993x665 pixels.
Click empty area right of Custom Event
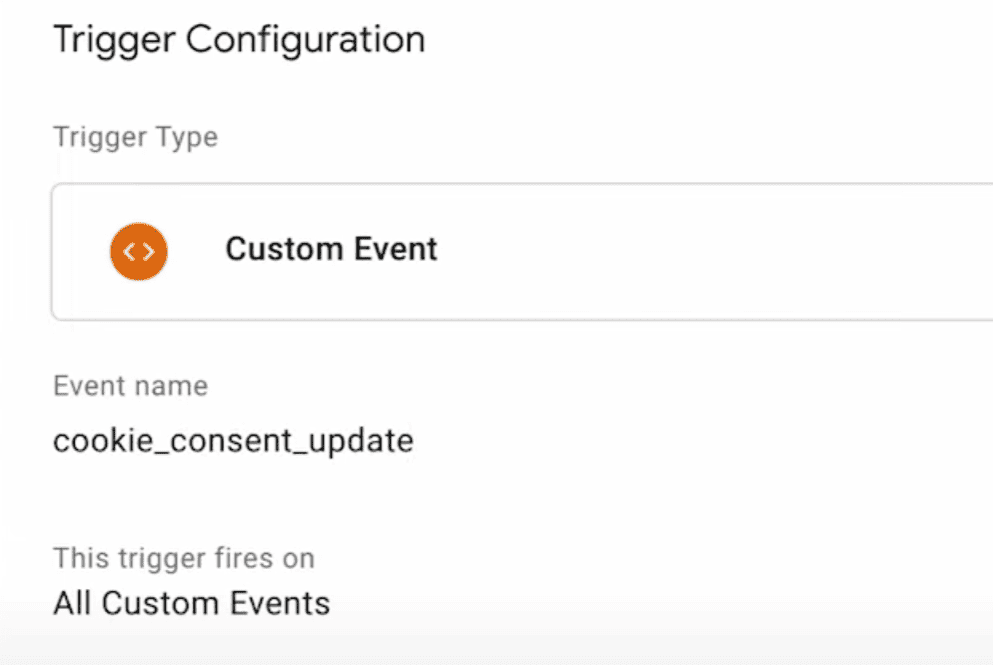coord(700,250)
